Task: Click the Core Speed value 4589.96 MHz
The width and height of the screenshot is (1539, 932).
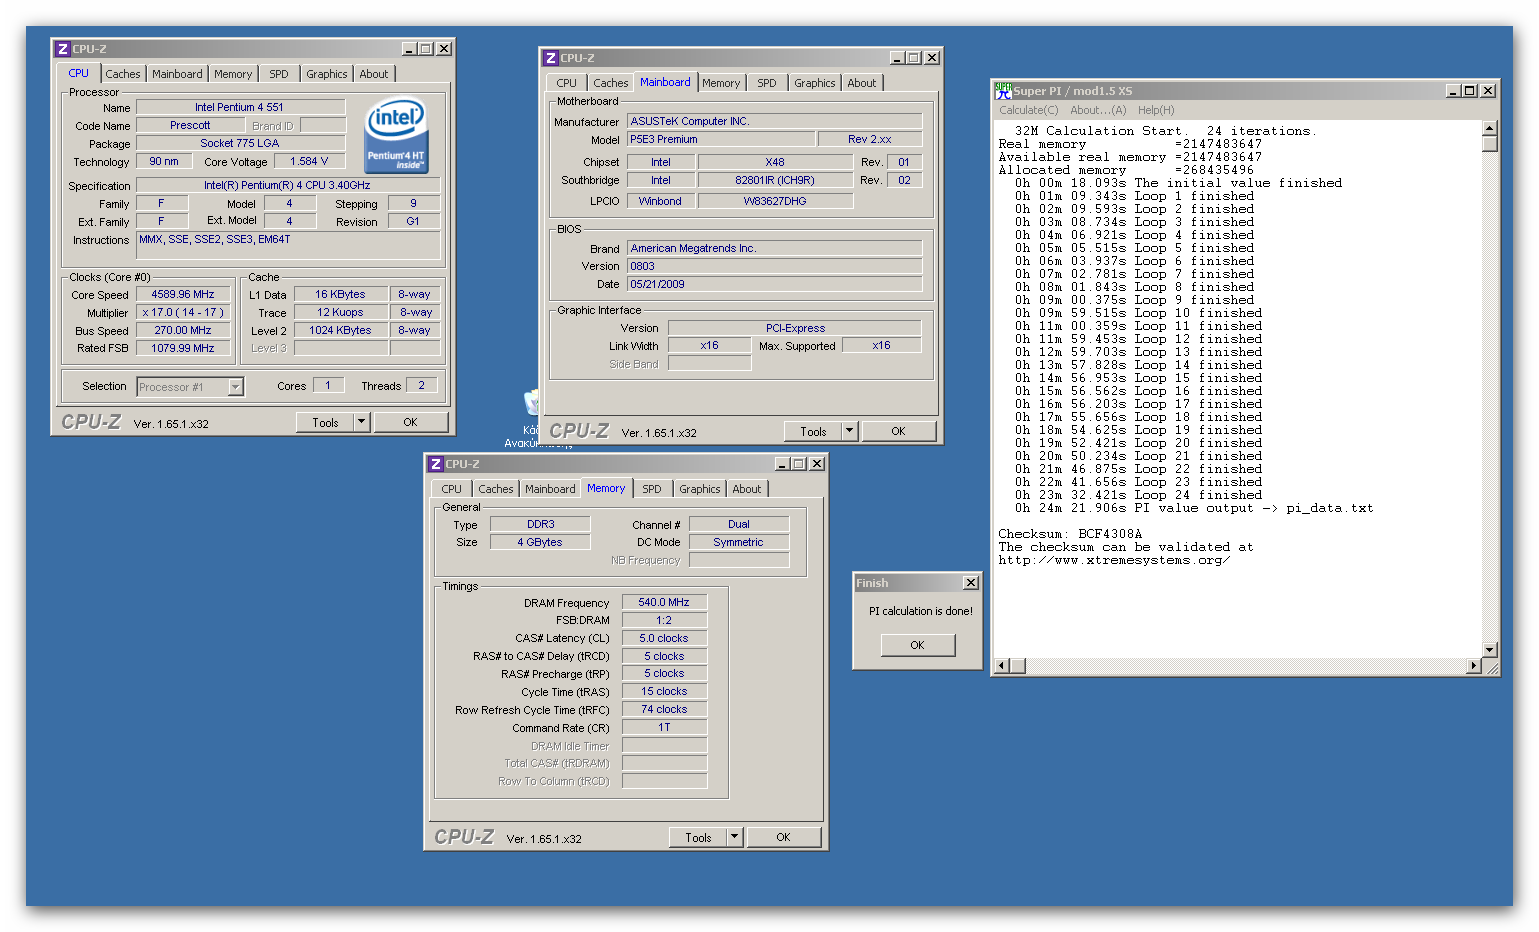Action: pos(183,294)
